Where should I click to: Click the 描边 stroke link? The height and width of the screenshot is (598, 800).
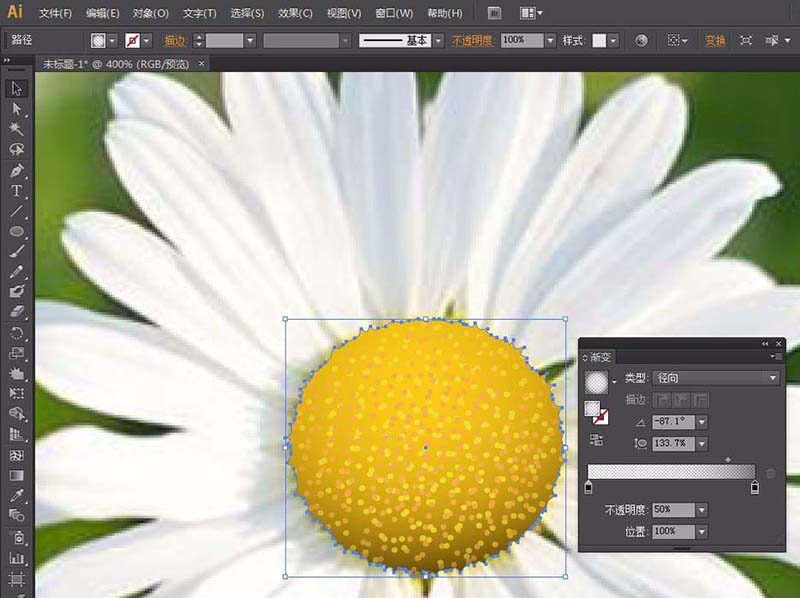click(x=174, y=40)
